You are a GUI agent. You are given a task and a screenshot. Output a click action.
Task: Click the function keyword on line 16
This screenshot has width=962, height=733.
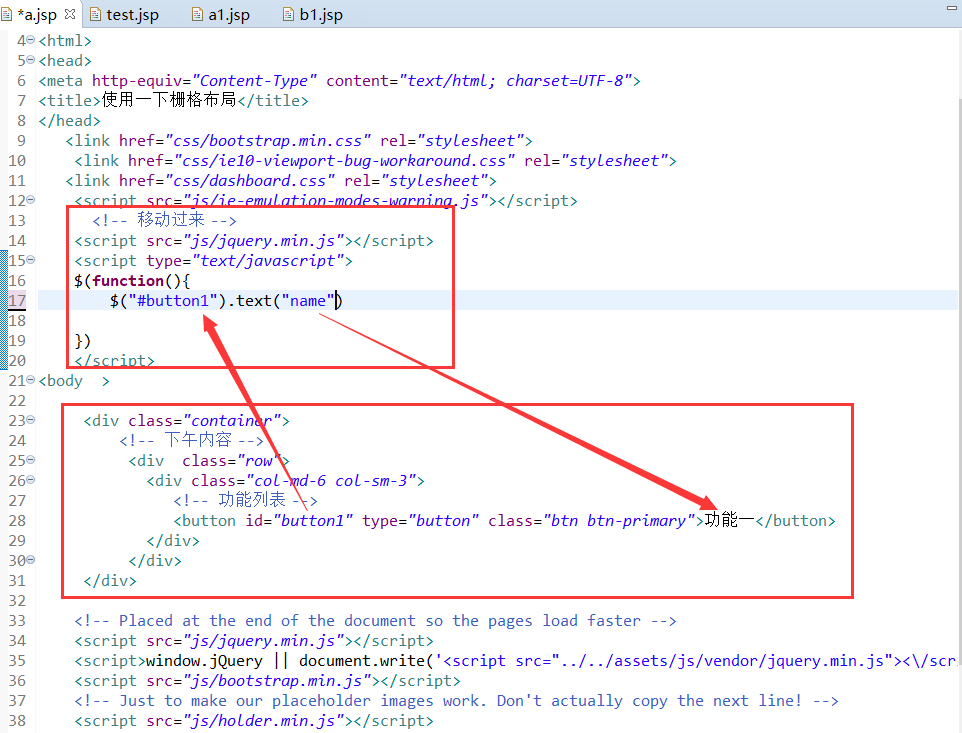point(128,280)
